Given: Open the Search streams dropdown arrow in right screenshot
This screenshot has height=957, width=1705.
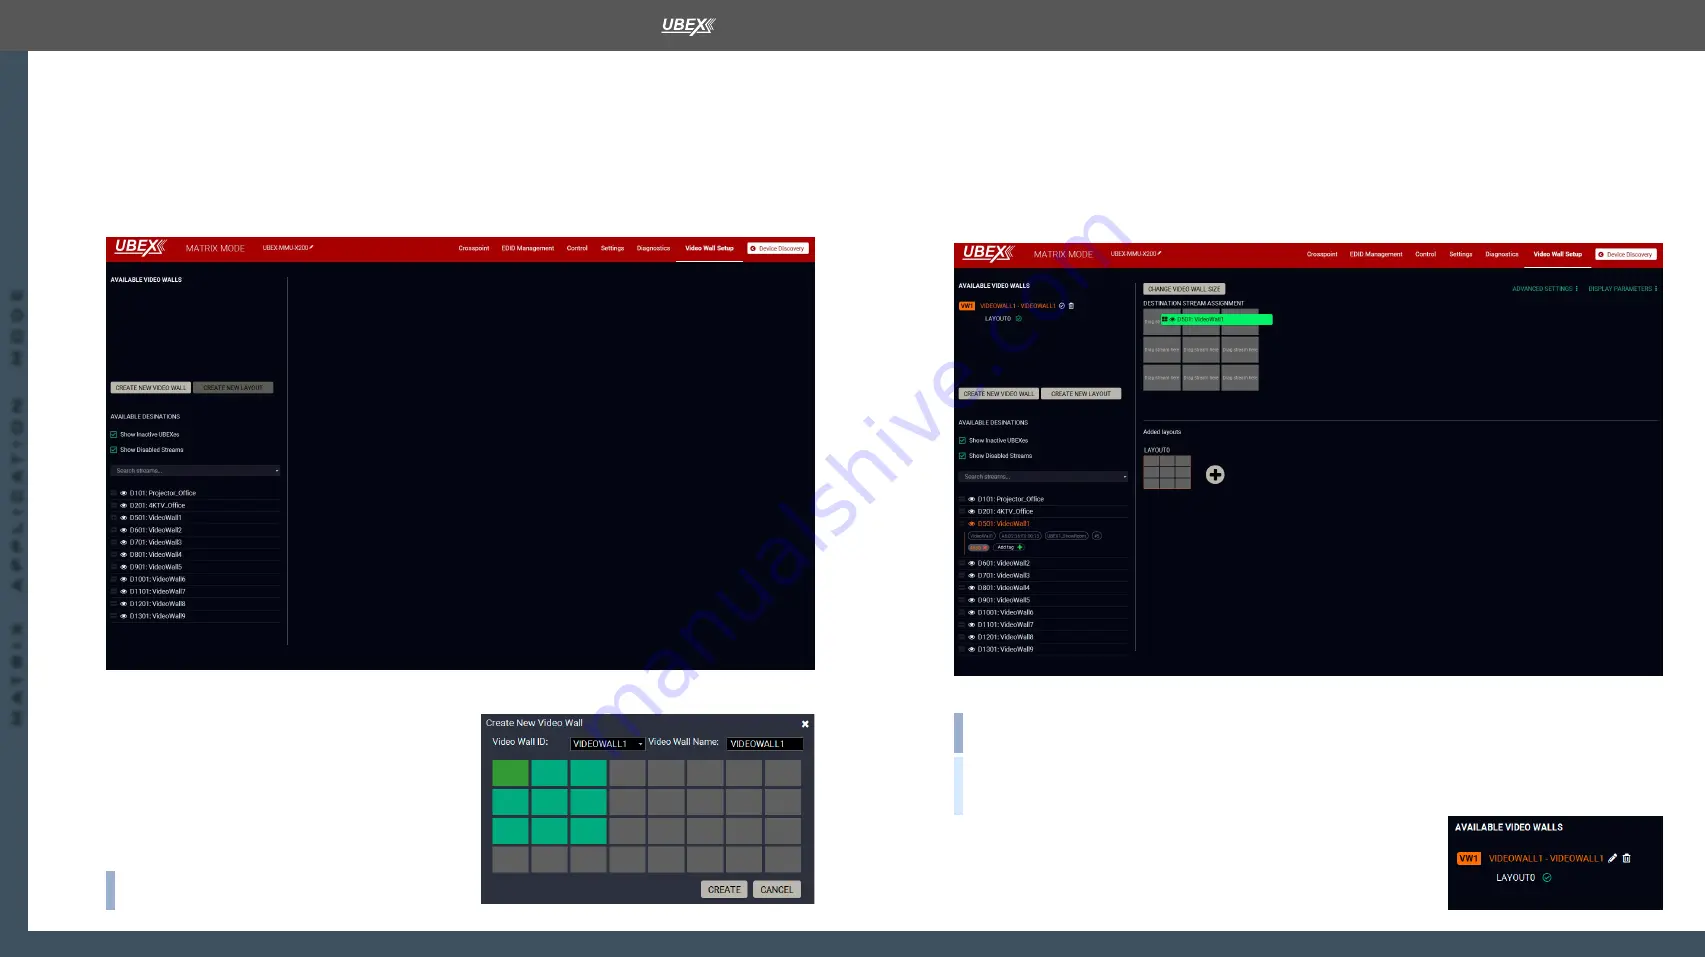Looking at the screenshot, I should click(x=1125, y=477).
